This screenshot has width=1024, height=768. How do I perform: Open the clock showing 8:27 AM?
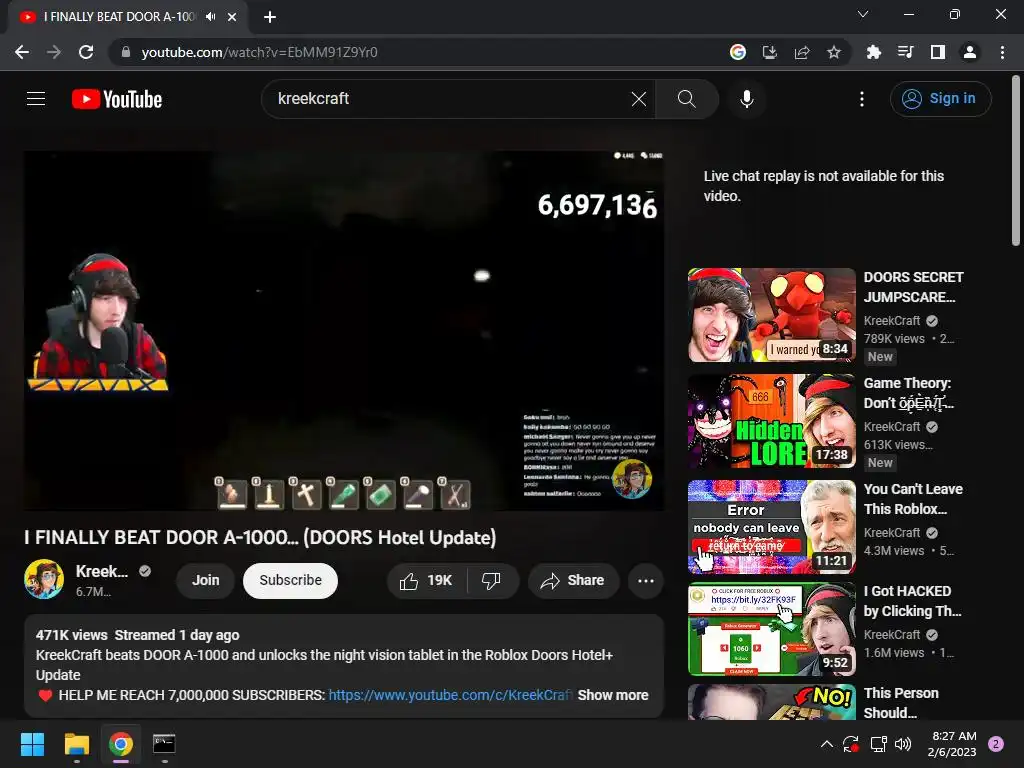point(952,744)
